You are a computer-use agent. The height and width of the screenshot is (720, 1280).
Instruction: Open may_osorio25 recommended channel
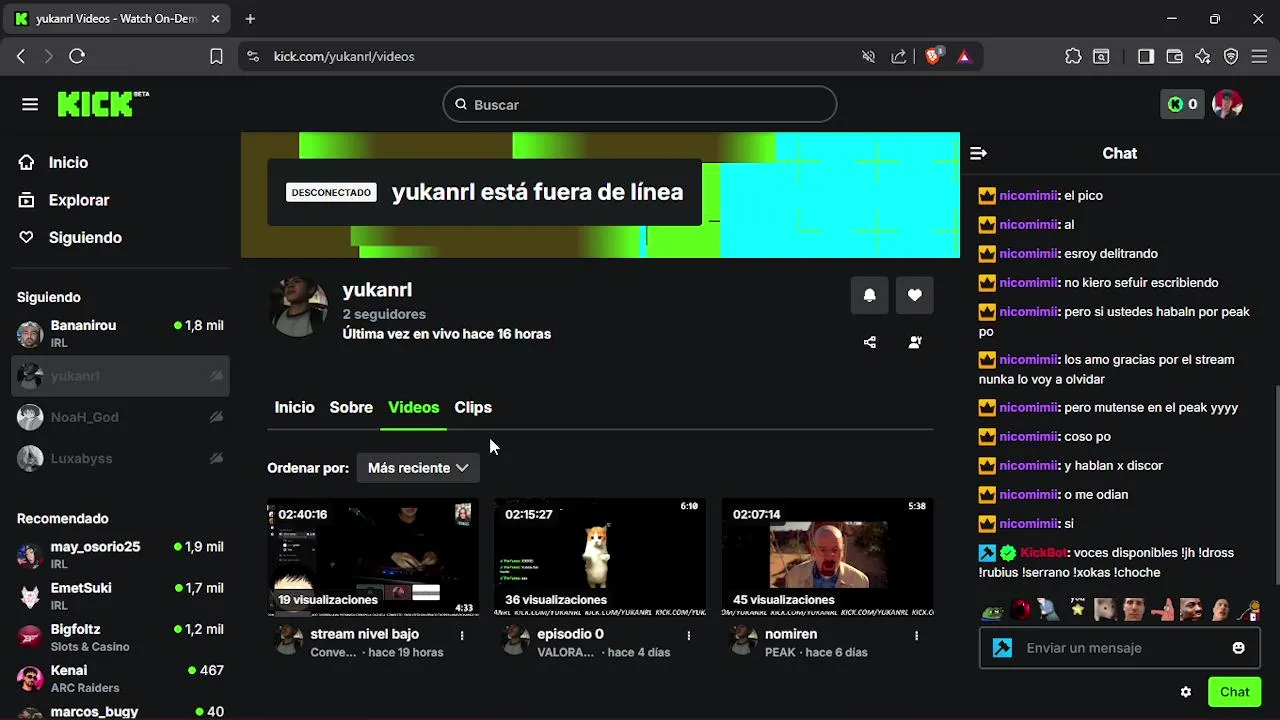pos(120,555)
